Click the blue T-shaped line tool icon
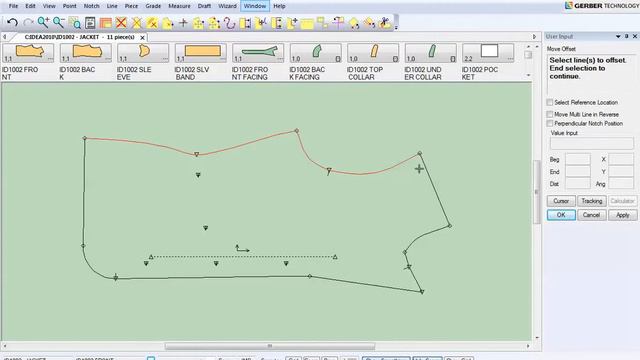640x360 pixels. (338, 23)
